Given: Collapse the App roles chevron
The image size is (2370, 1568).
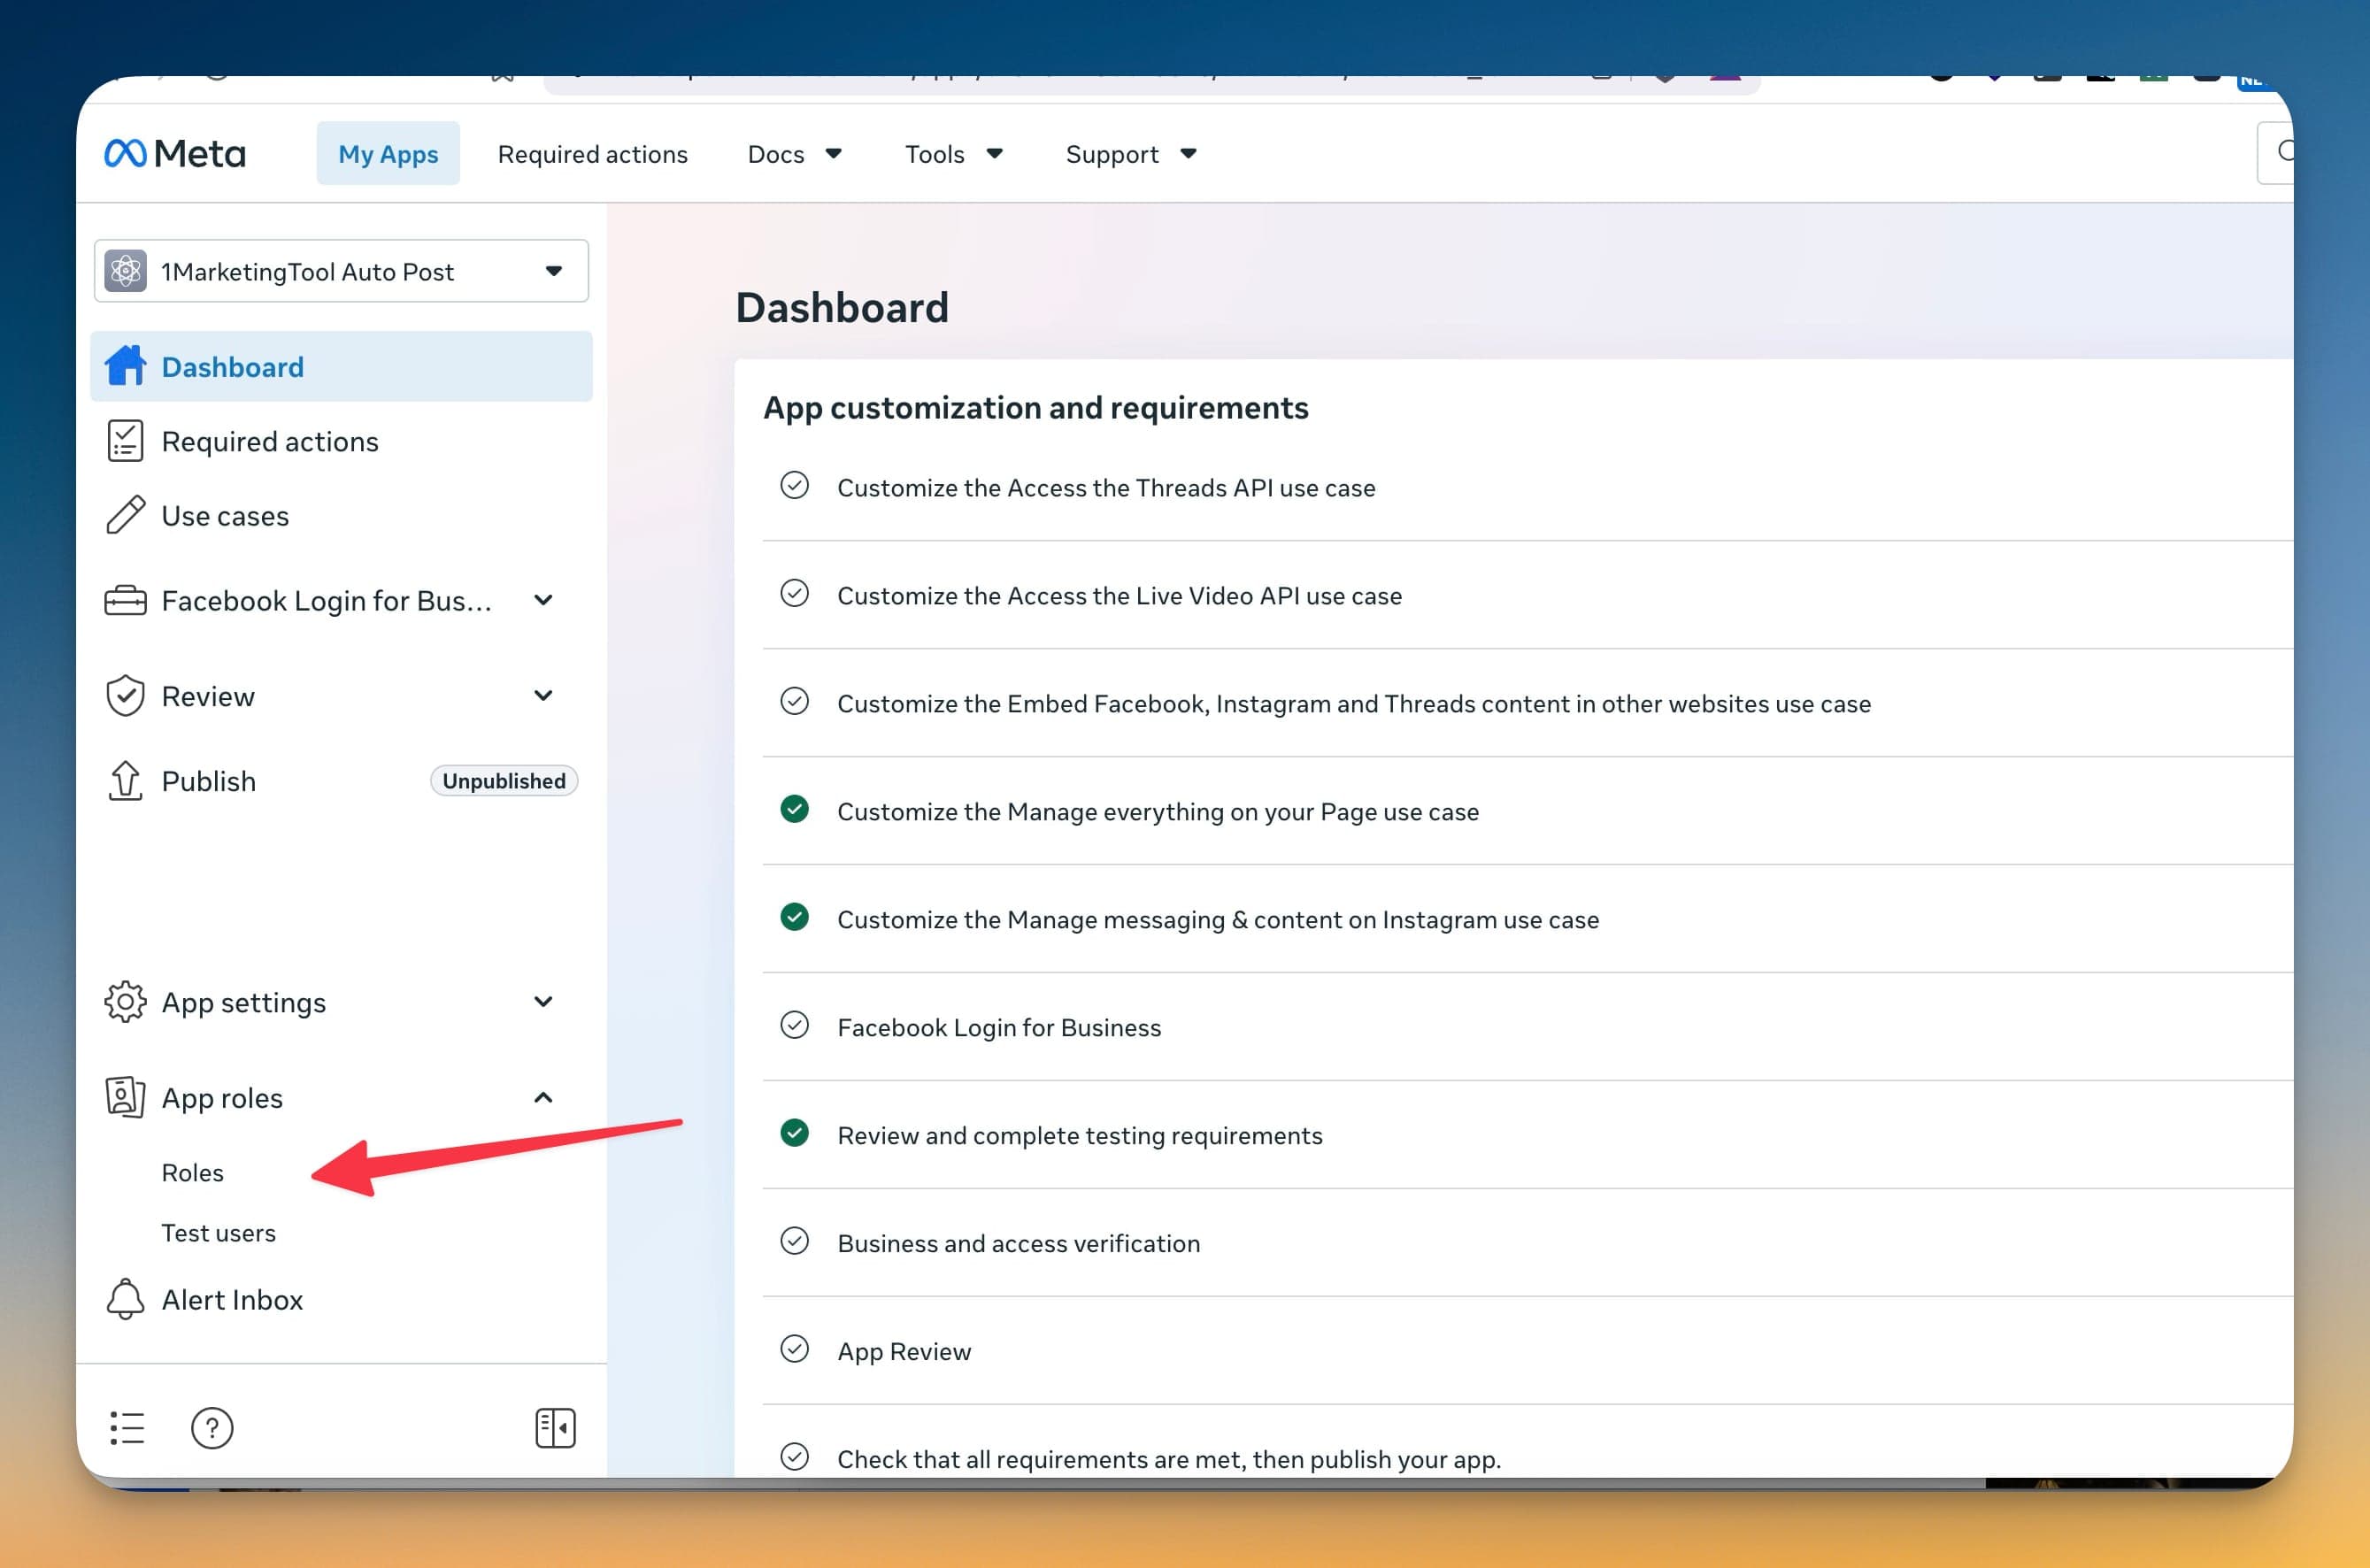Looking at the screenshot, I should [x=543, y=1097].
